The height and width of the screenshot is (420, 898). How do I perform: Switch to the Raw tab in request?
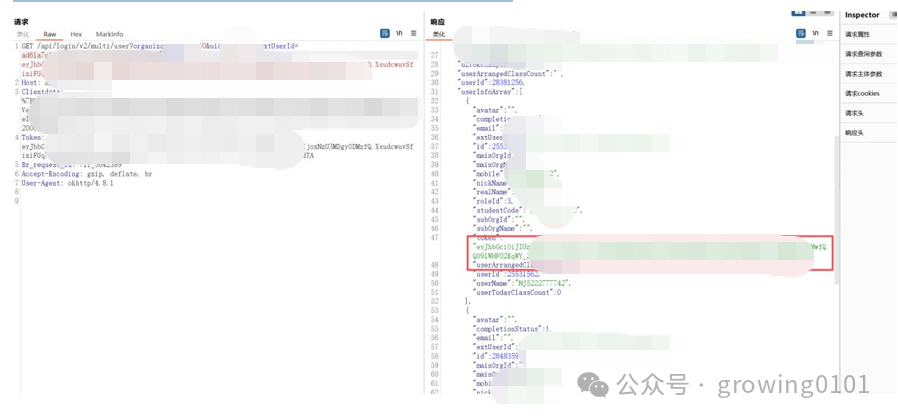coord(50,34)
